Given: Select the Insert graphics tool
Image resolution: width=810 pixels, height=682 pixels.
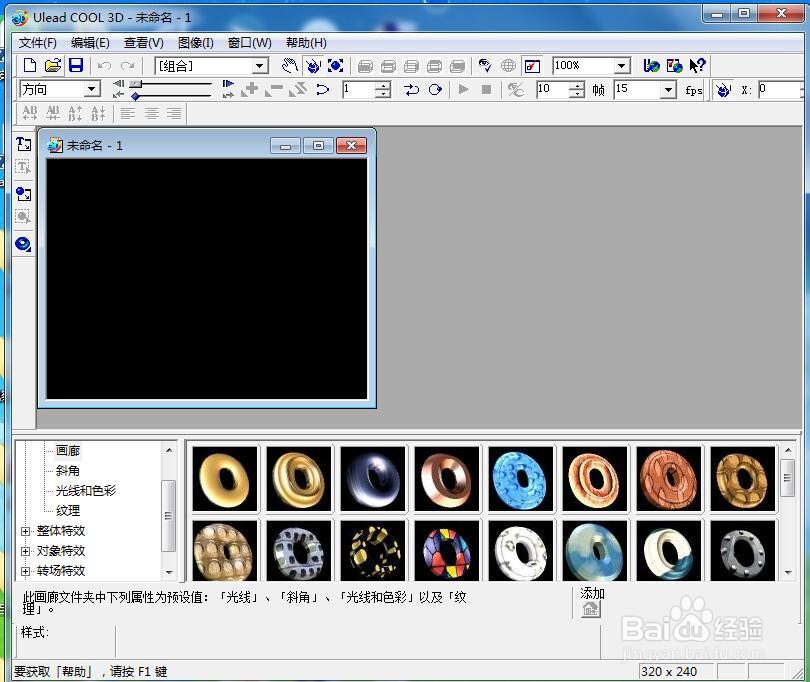Looking at the screenshot, I should 23,194.
